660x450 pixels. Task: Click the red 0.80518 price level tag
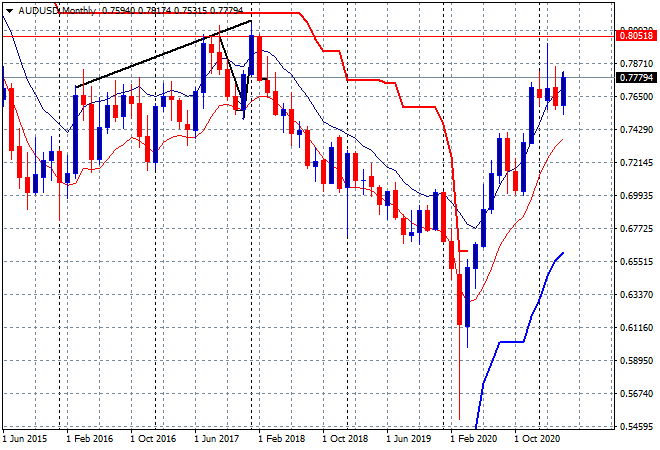tap(636, 35)
